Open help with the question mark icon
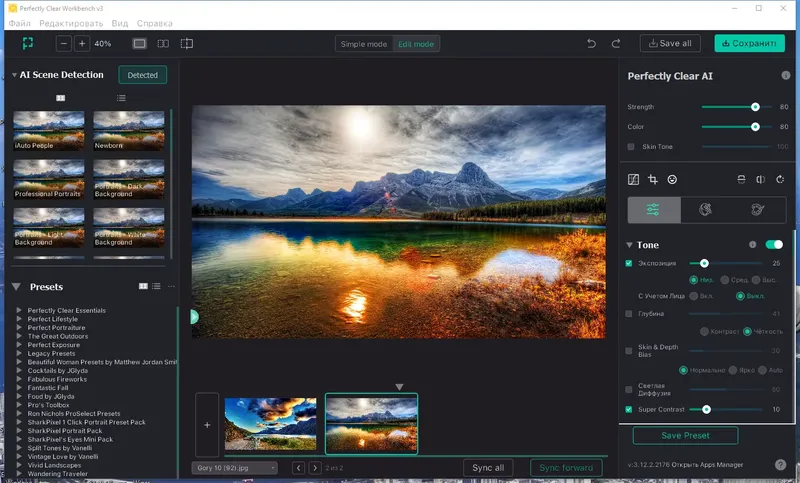This screenshot has width=800, height=483. pos(779,464)
